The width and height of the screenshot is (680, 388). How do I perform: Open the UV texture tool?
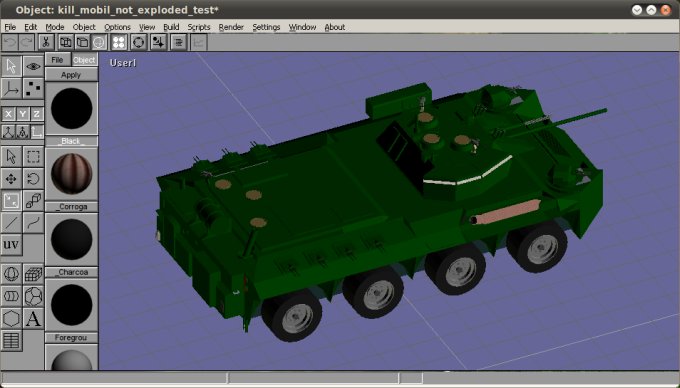click(11, 245)
